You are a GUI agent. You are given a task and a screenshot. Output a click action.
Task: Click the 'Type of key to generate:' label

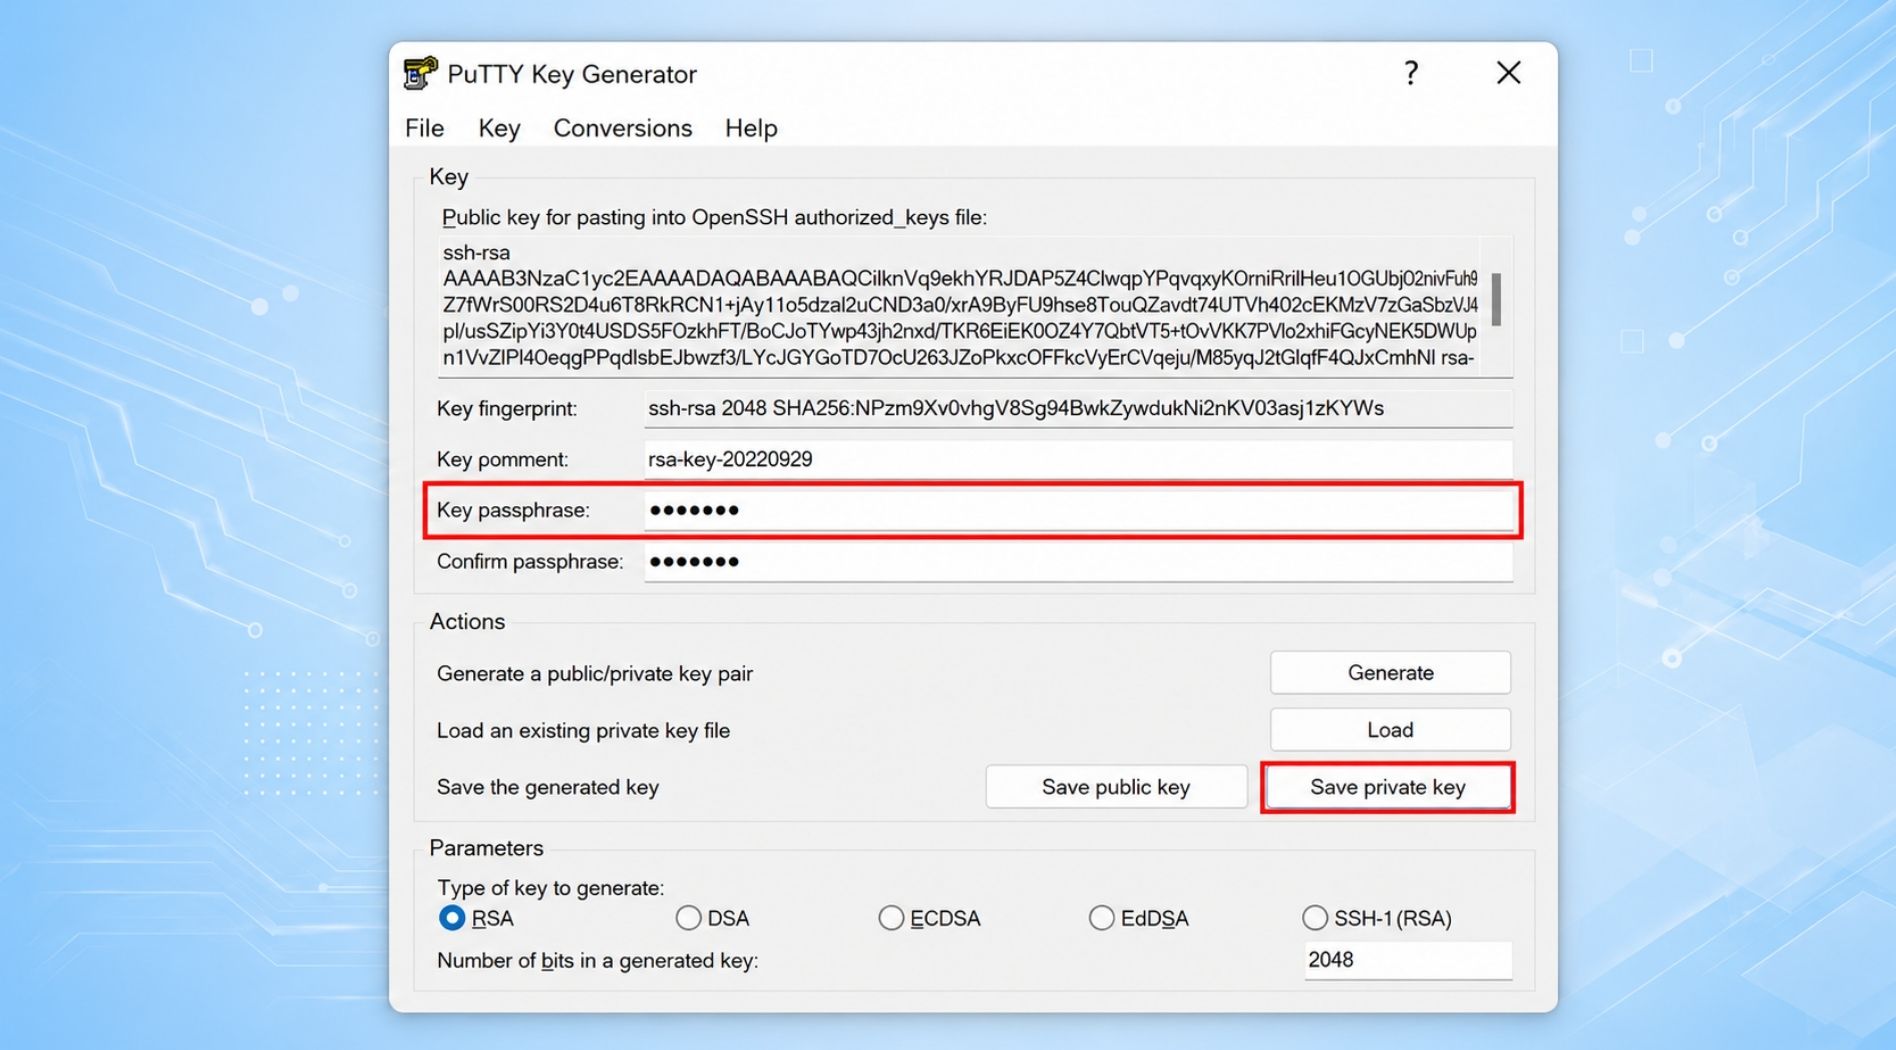click(550, 888)
